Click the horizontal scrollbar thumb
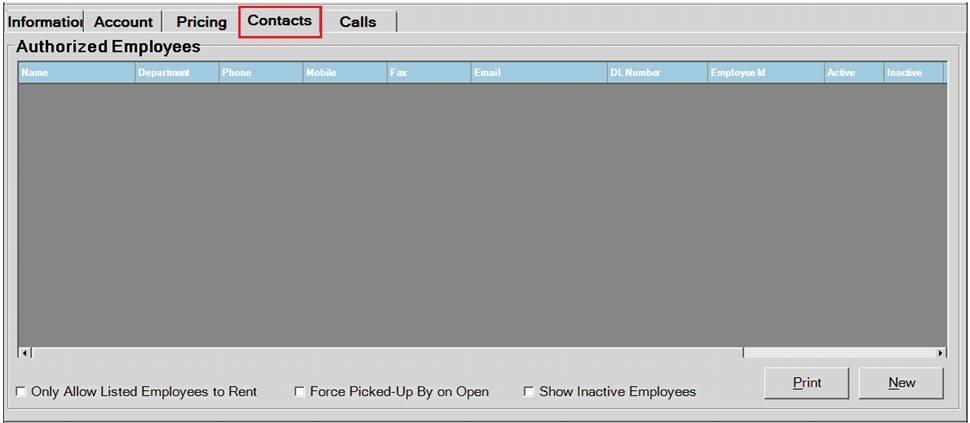 [x=387, y=353]
